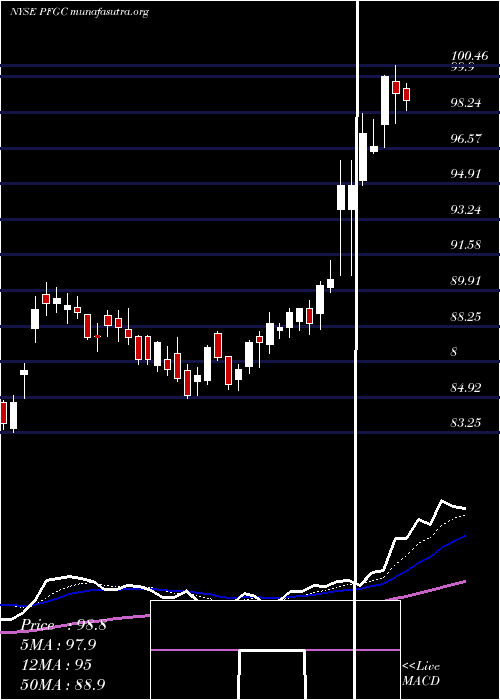500x700 pixels.
Task: Click the NYSE PFGC munafasutra.org chart title
Action: click(x=79, y=12)
